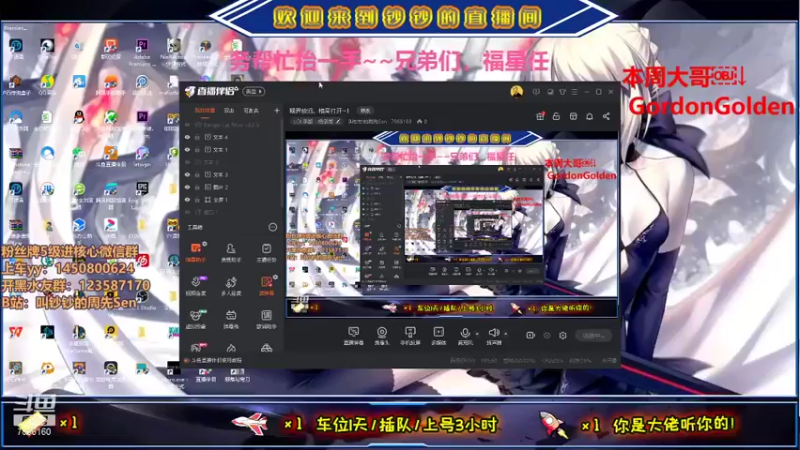Click the stream preview canvas
The height and width of the screenshot is (450, 800).
[452, 224]
